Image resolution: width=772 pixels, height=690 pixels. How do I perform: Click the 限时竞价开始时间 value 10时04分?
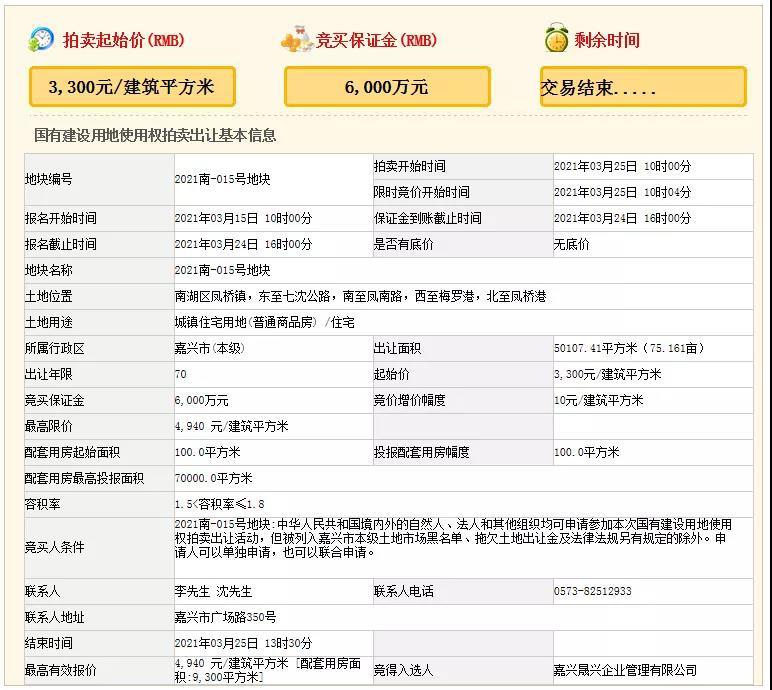tap(622, 193)
